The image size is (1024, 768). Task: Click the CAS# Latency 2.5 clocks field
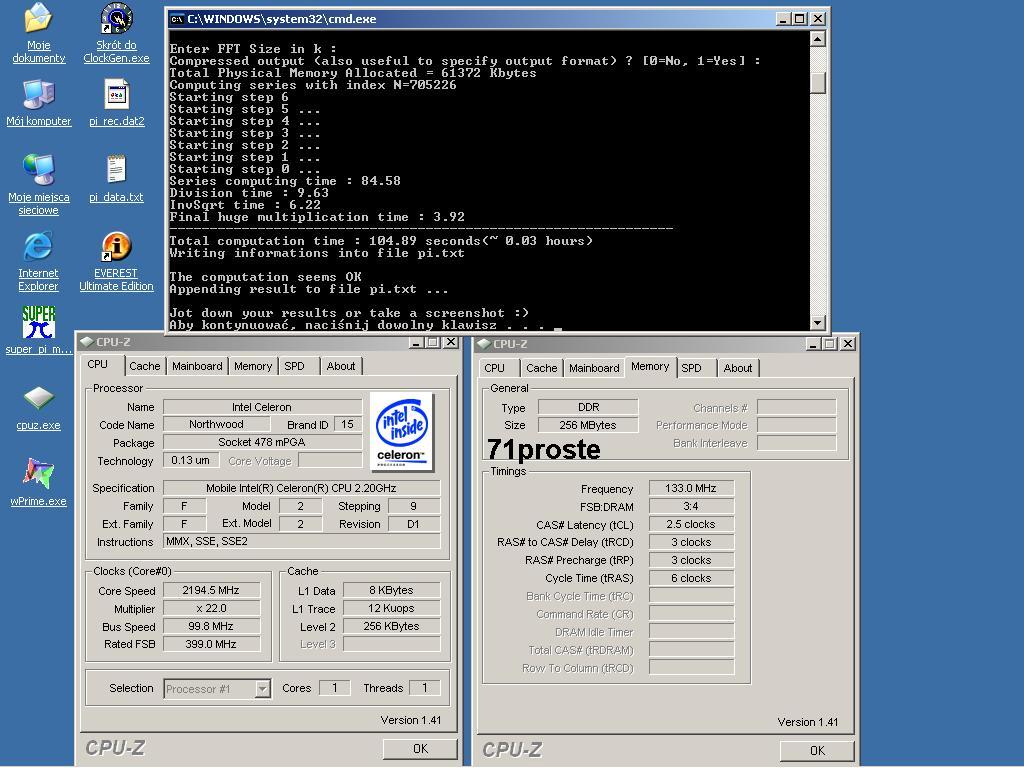691,524
